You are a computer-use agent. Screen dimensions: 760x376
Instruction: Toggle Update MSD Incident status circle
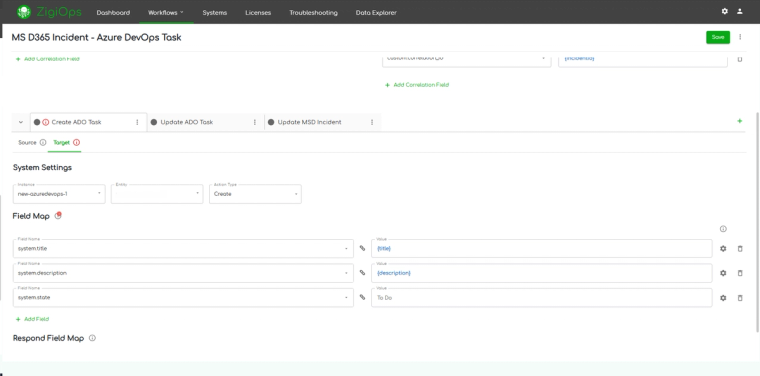pyautogui.click(x=271, y=122)
